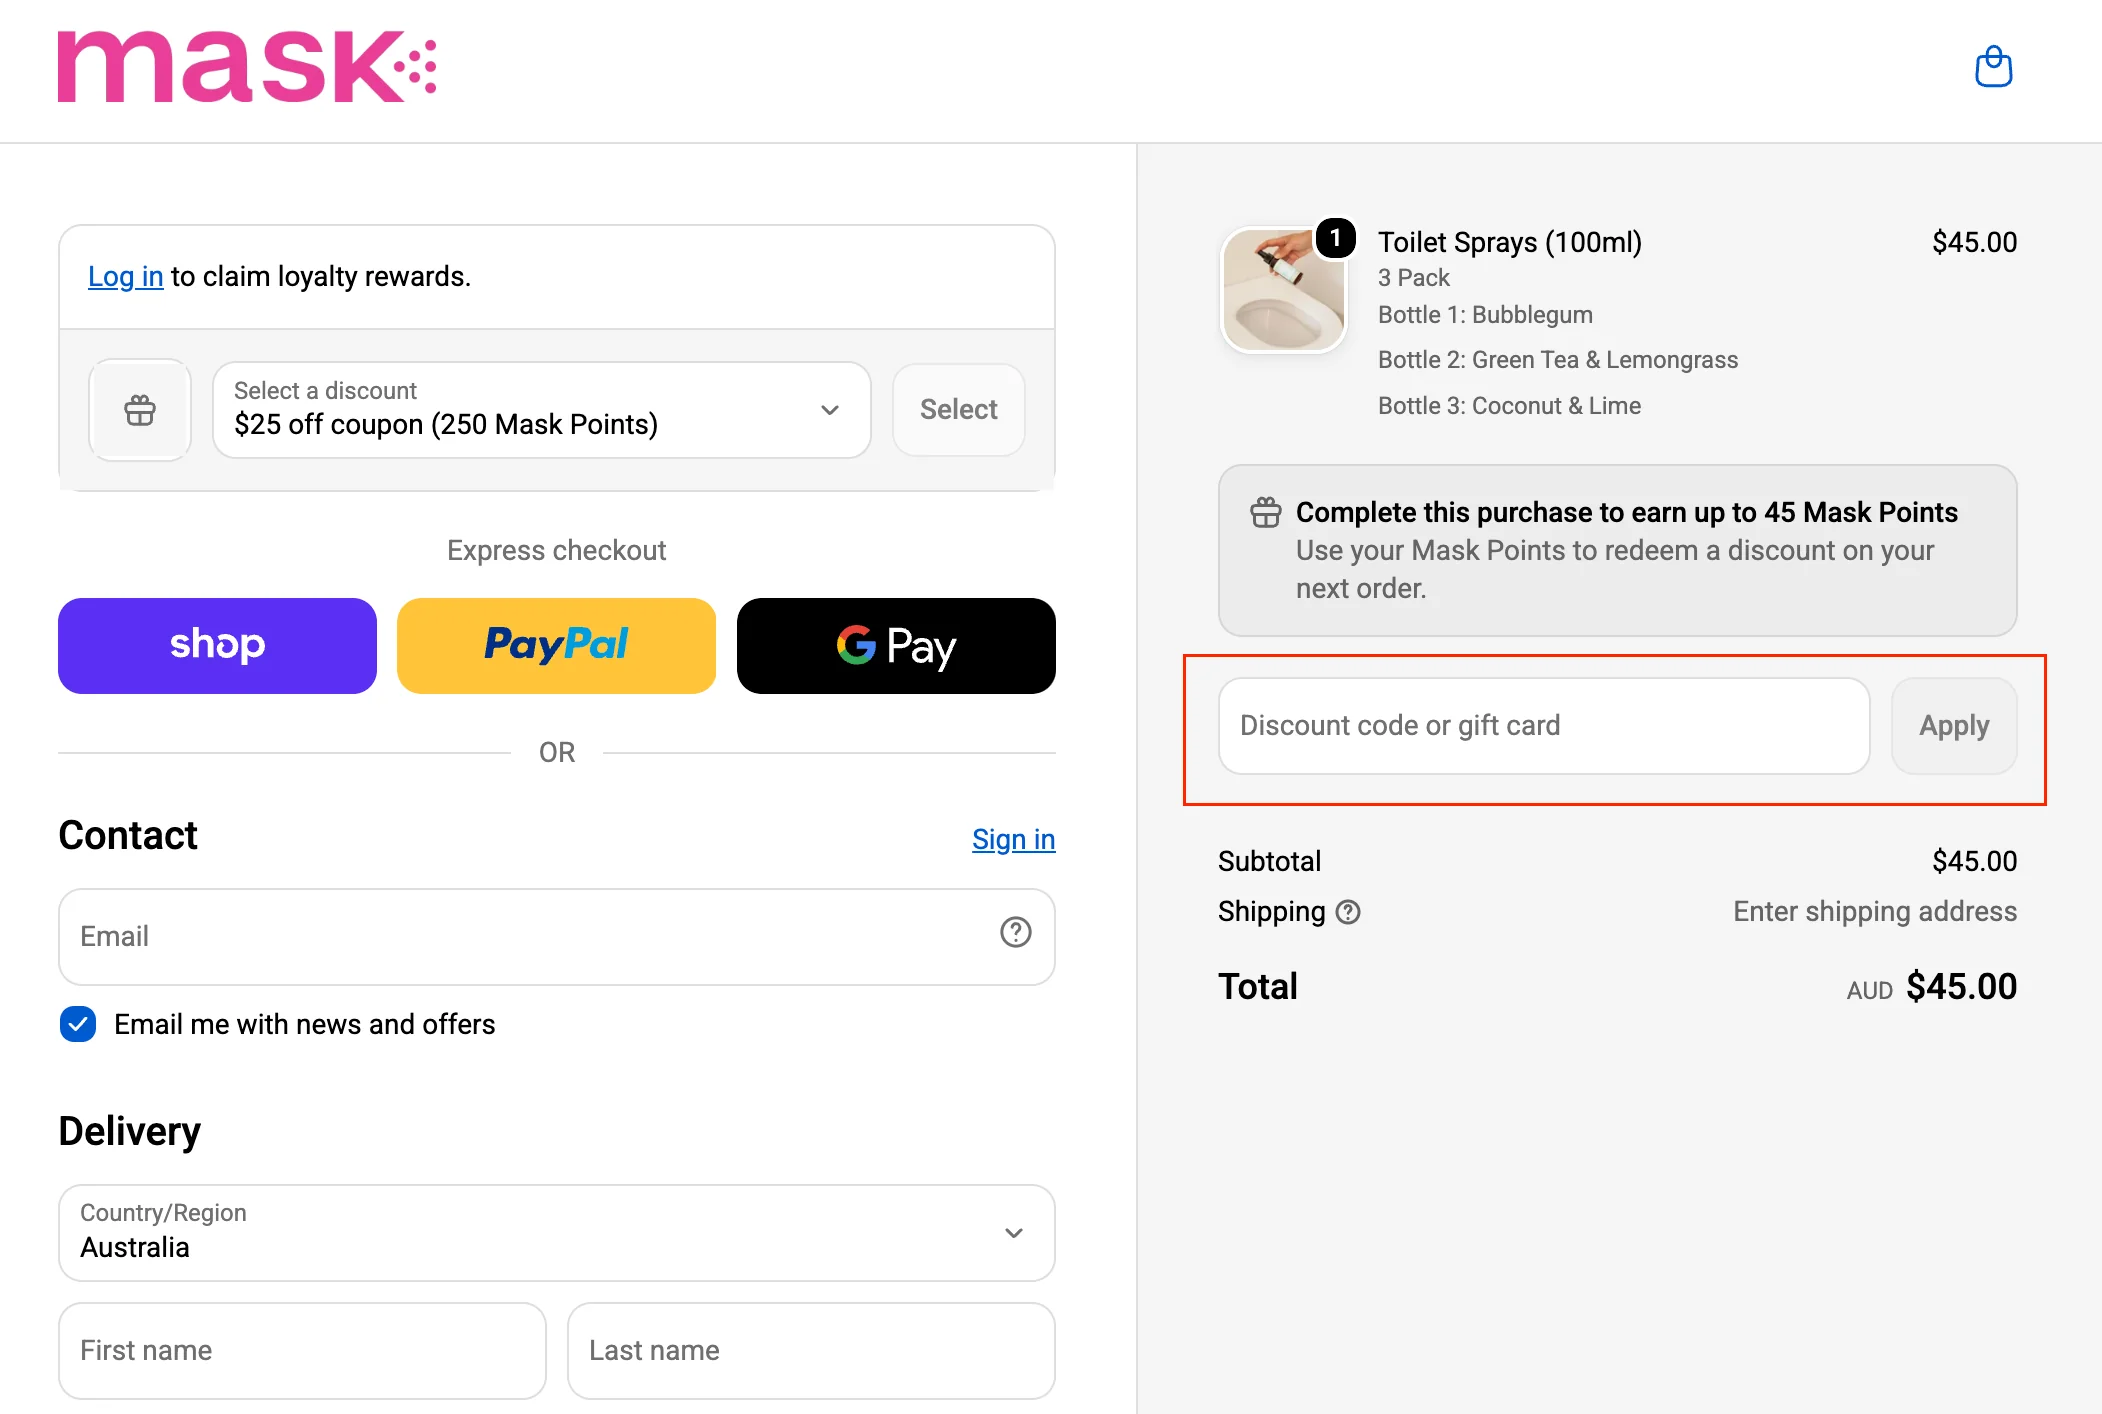2102x1414 pixels.
Task: Click the Shipping info question mark icon
Action: 1348,912
